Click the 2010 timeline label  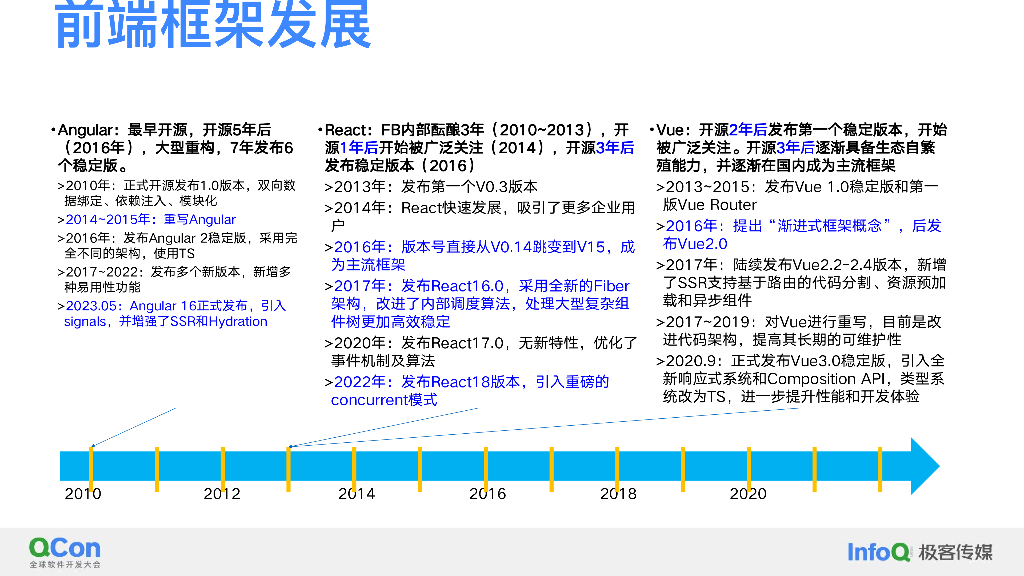pos(83,494)
